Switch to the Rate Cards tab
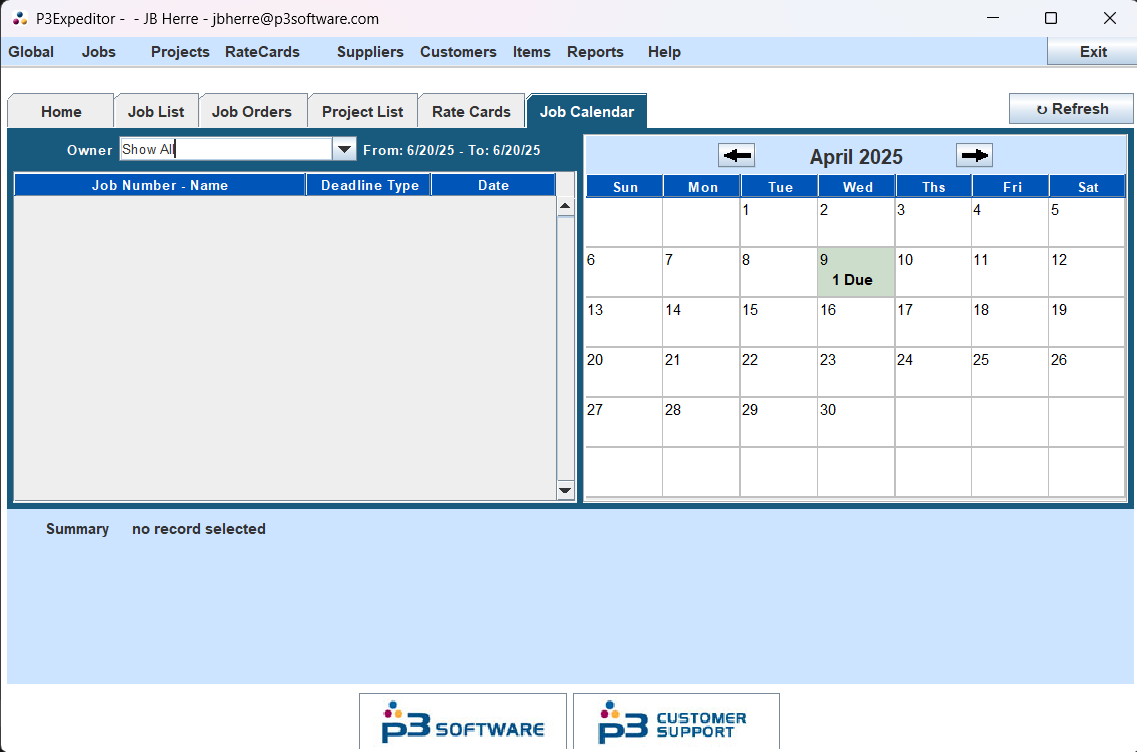Viewport: 1137px width, 752px height. pyautogui.click(x=471, y=112)
